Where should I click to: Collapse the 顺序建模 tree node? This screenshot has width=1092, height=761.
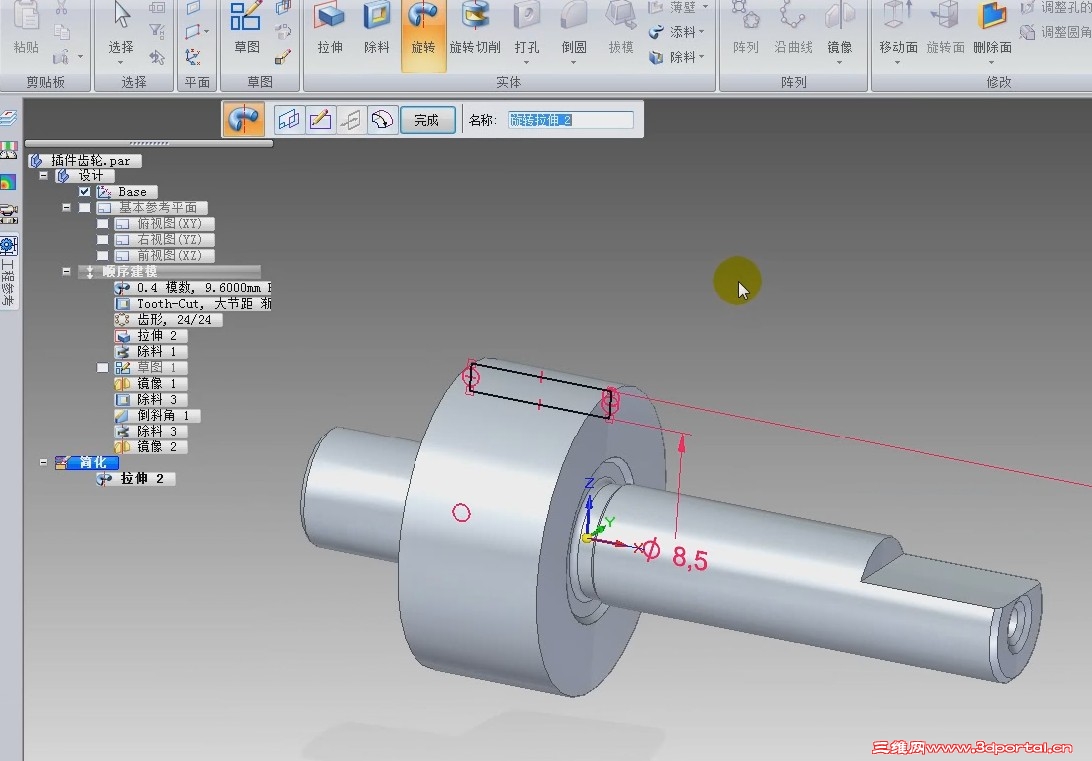click(66, 272)
